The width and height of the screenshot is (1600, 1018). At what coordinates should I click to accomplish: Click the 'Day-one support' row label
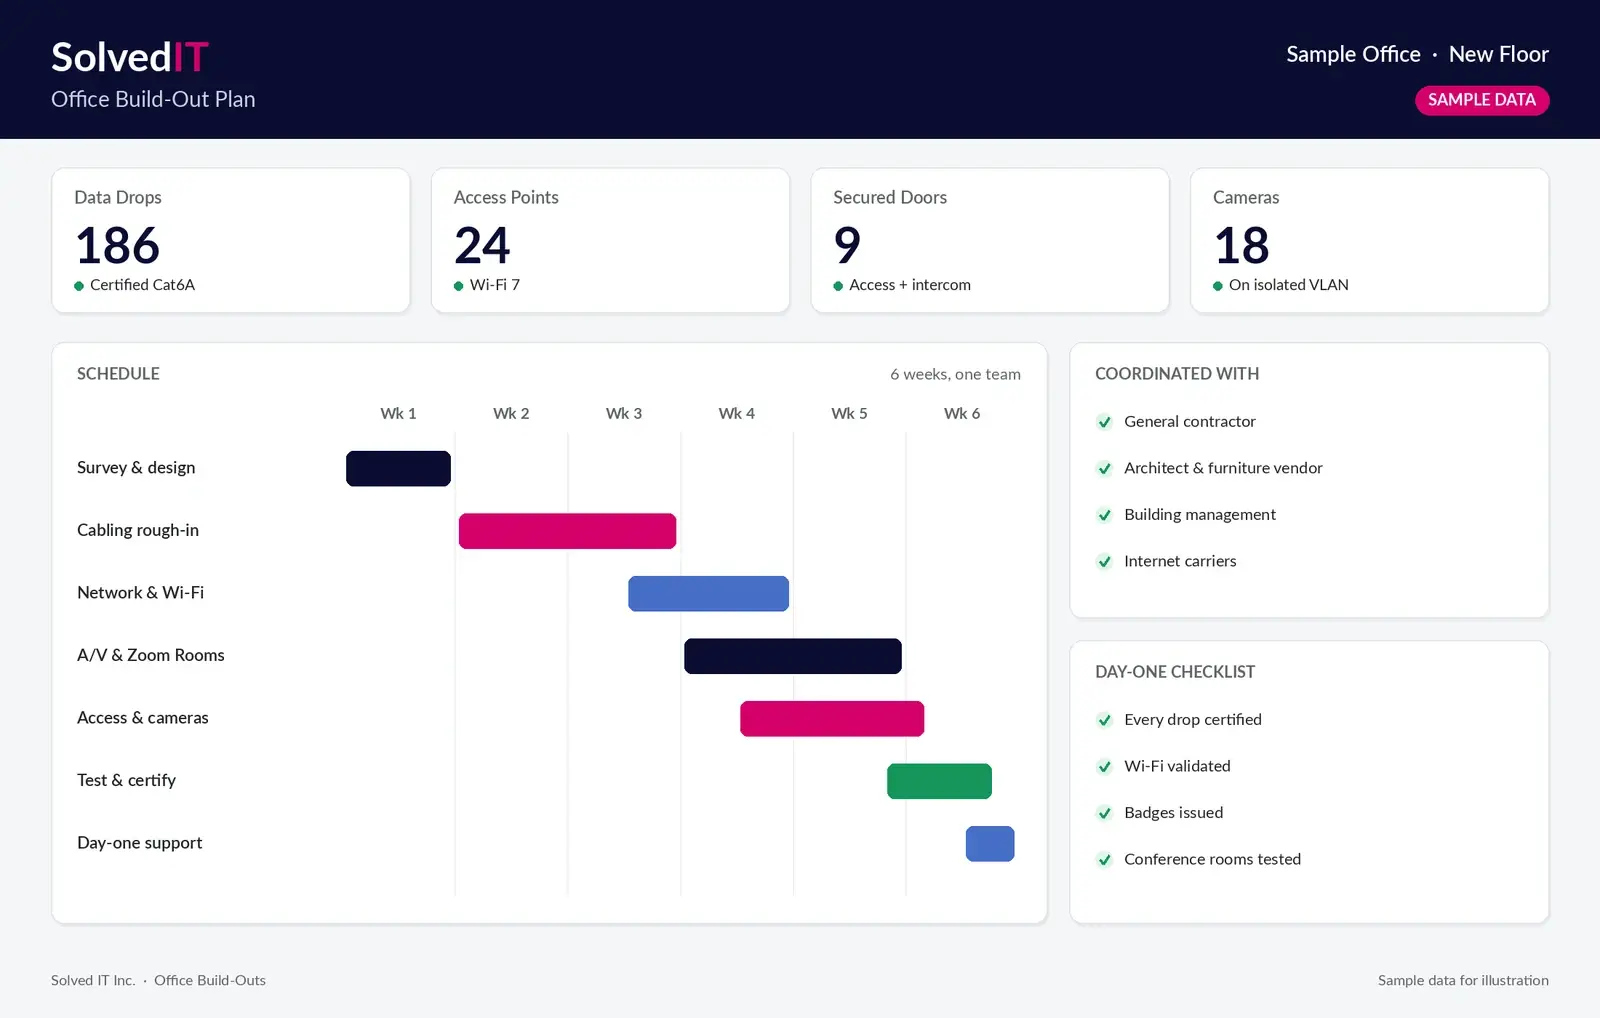140,843
